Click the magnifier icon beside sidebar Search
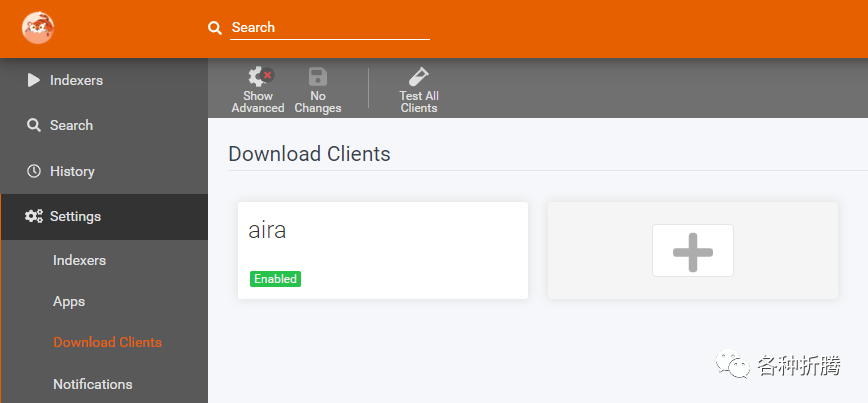 click(x=34, y=126)
